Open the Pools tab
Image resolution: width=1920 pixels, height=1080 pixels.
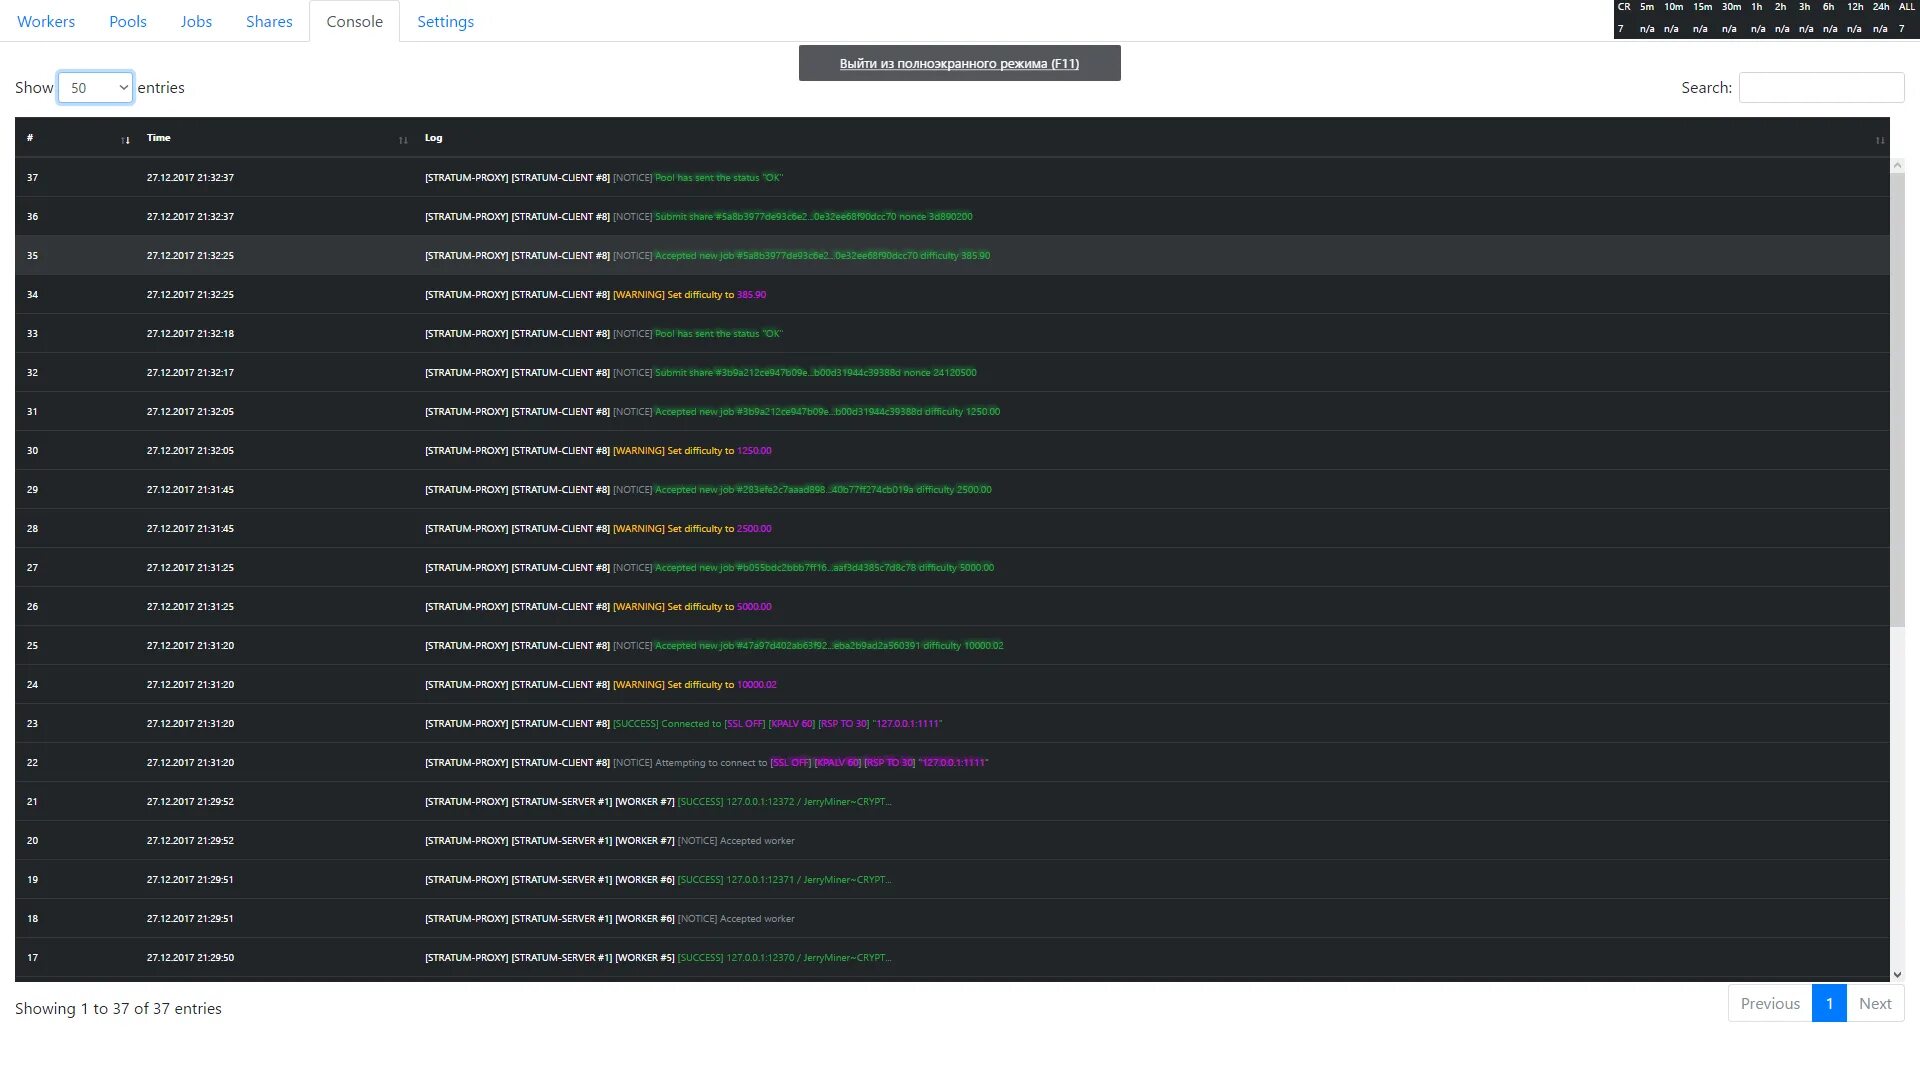129,21
